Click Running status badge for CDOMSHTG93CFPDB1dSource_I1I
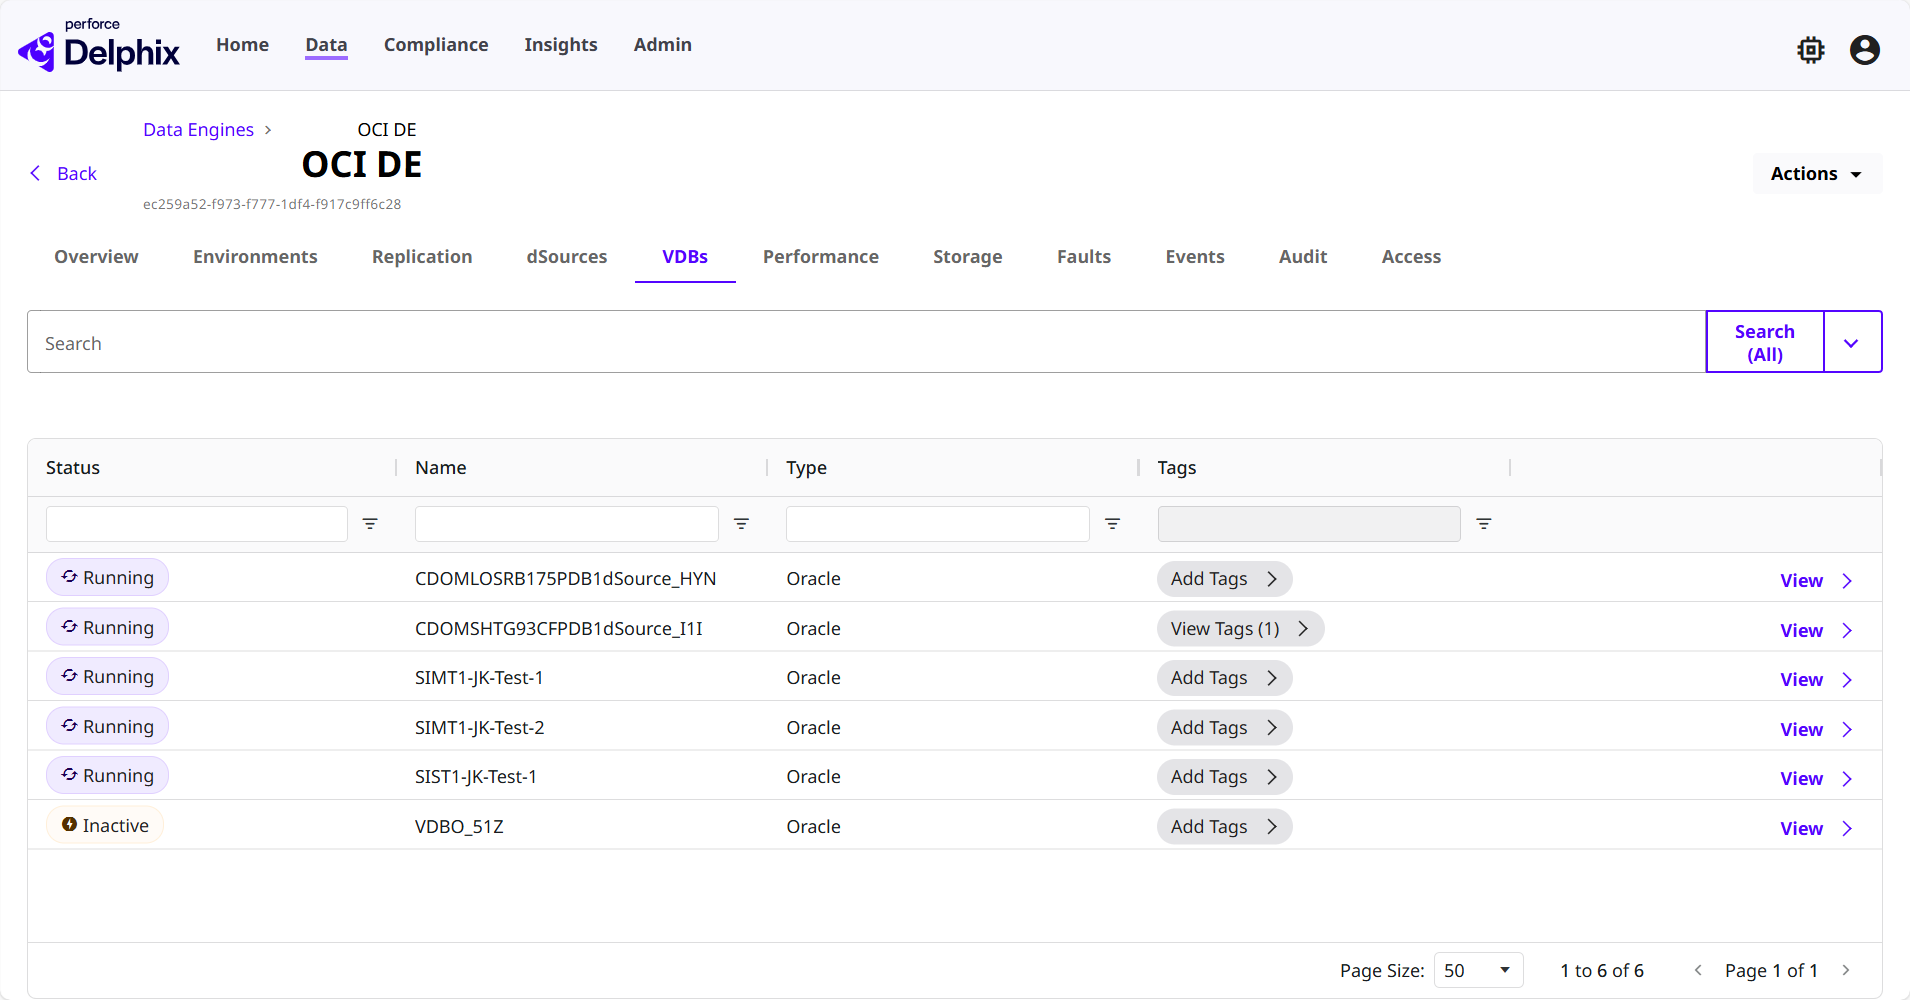This screenshot has width=1910, height=1000. [x=107, y=627]
